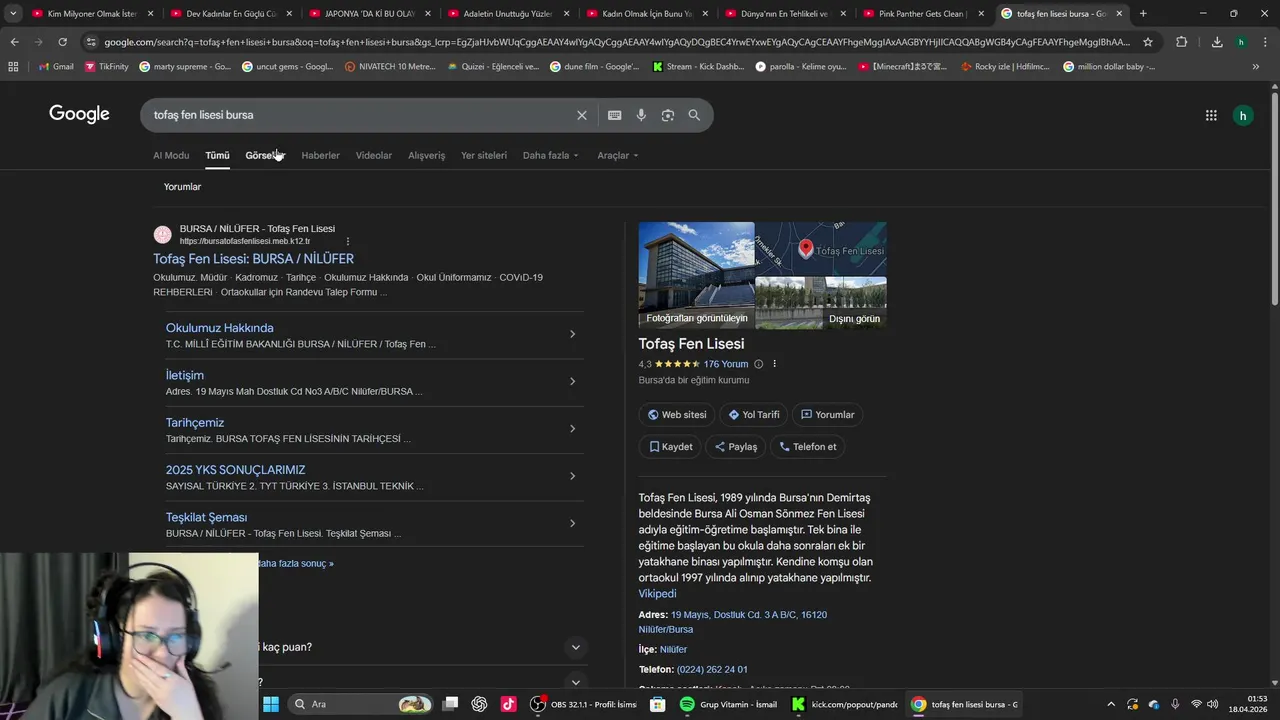This screenshot has height=720, width=1280.
Task: Open the 176 Yorum reviews link
Action: (x=726, y=364)
